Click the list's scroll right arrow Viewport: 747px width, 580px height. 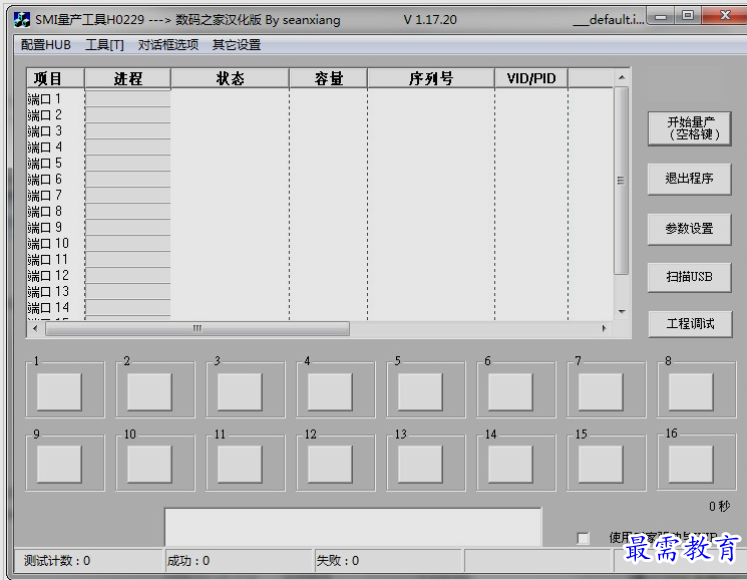coord(604,328)
